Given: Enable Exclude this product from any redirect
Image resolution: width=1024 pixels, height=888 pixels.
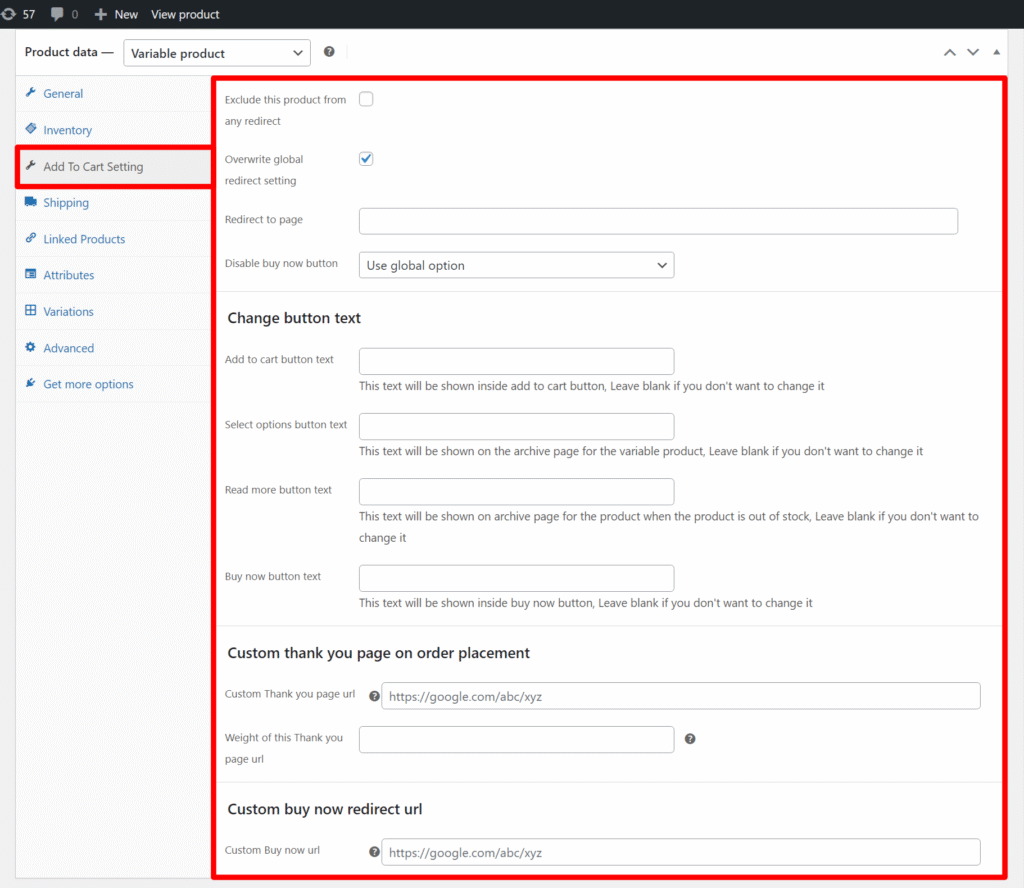Looking at the screenshot, I should pyautogui.click(x=366, y=99).
